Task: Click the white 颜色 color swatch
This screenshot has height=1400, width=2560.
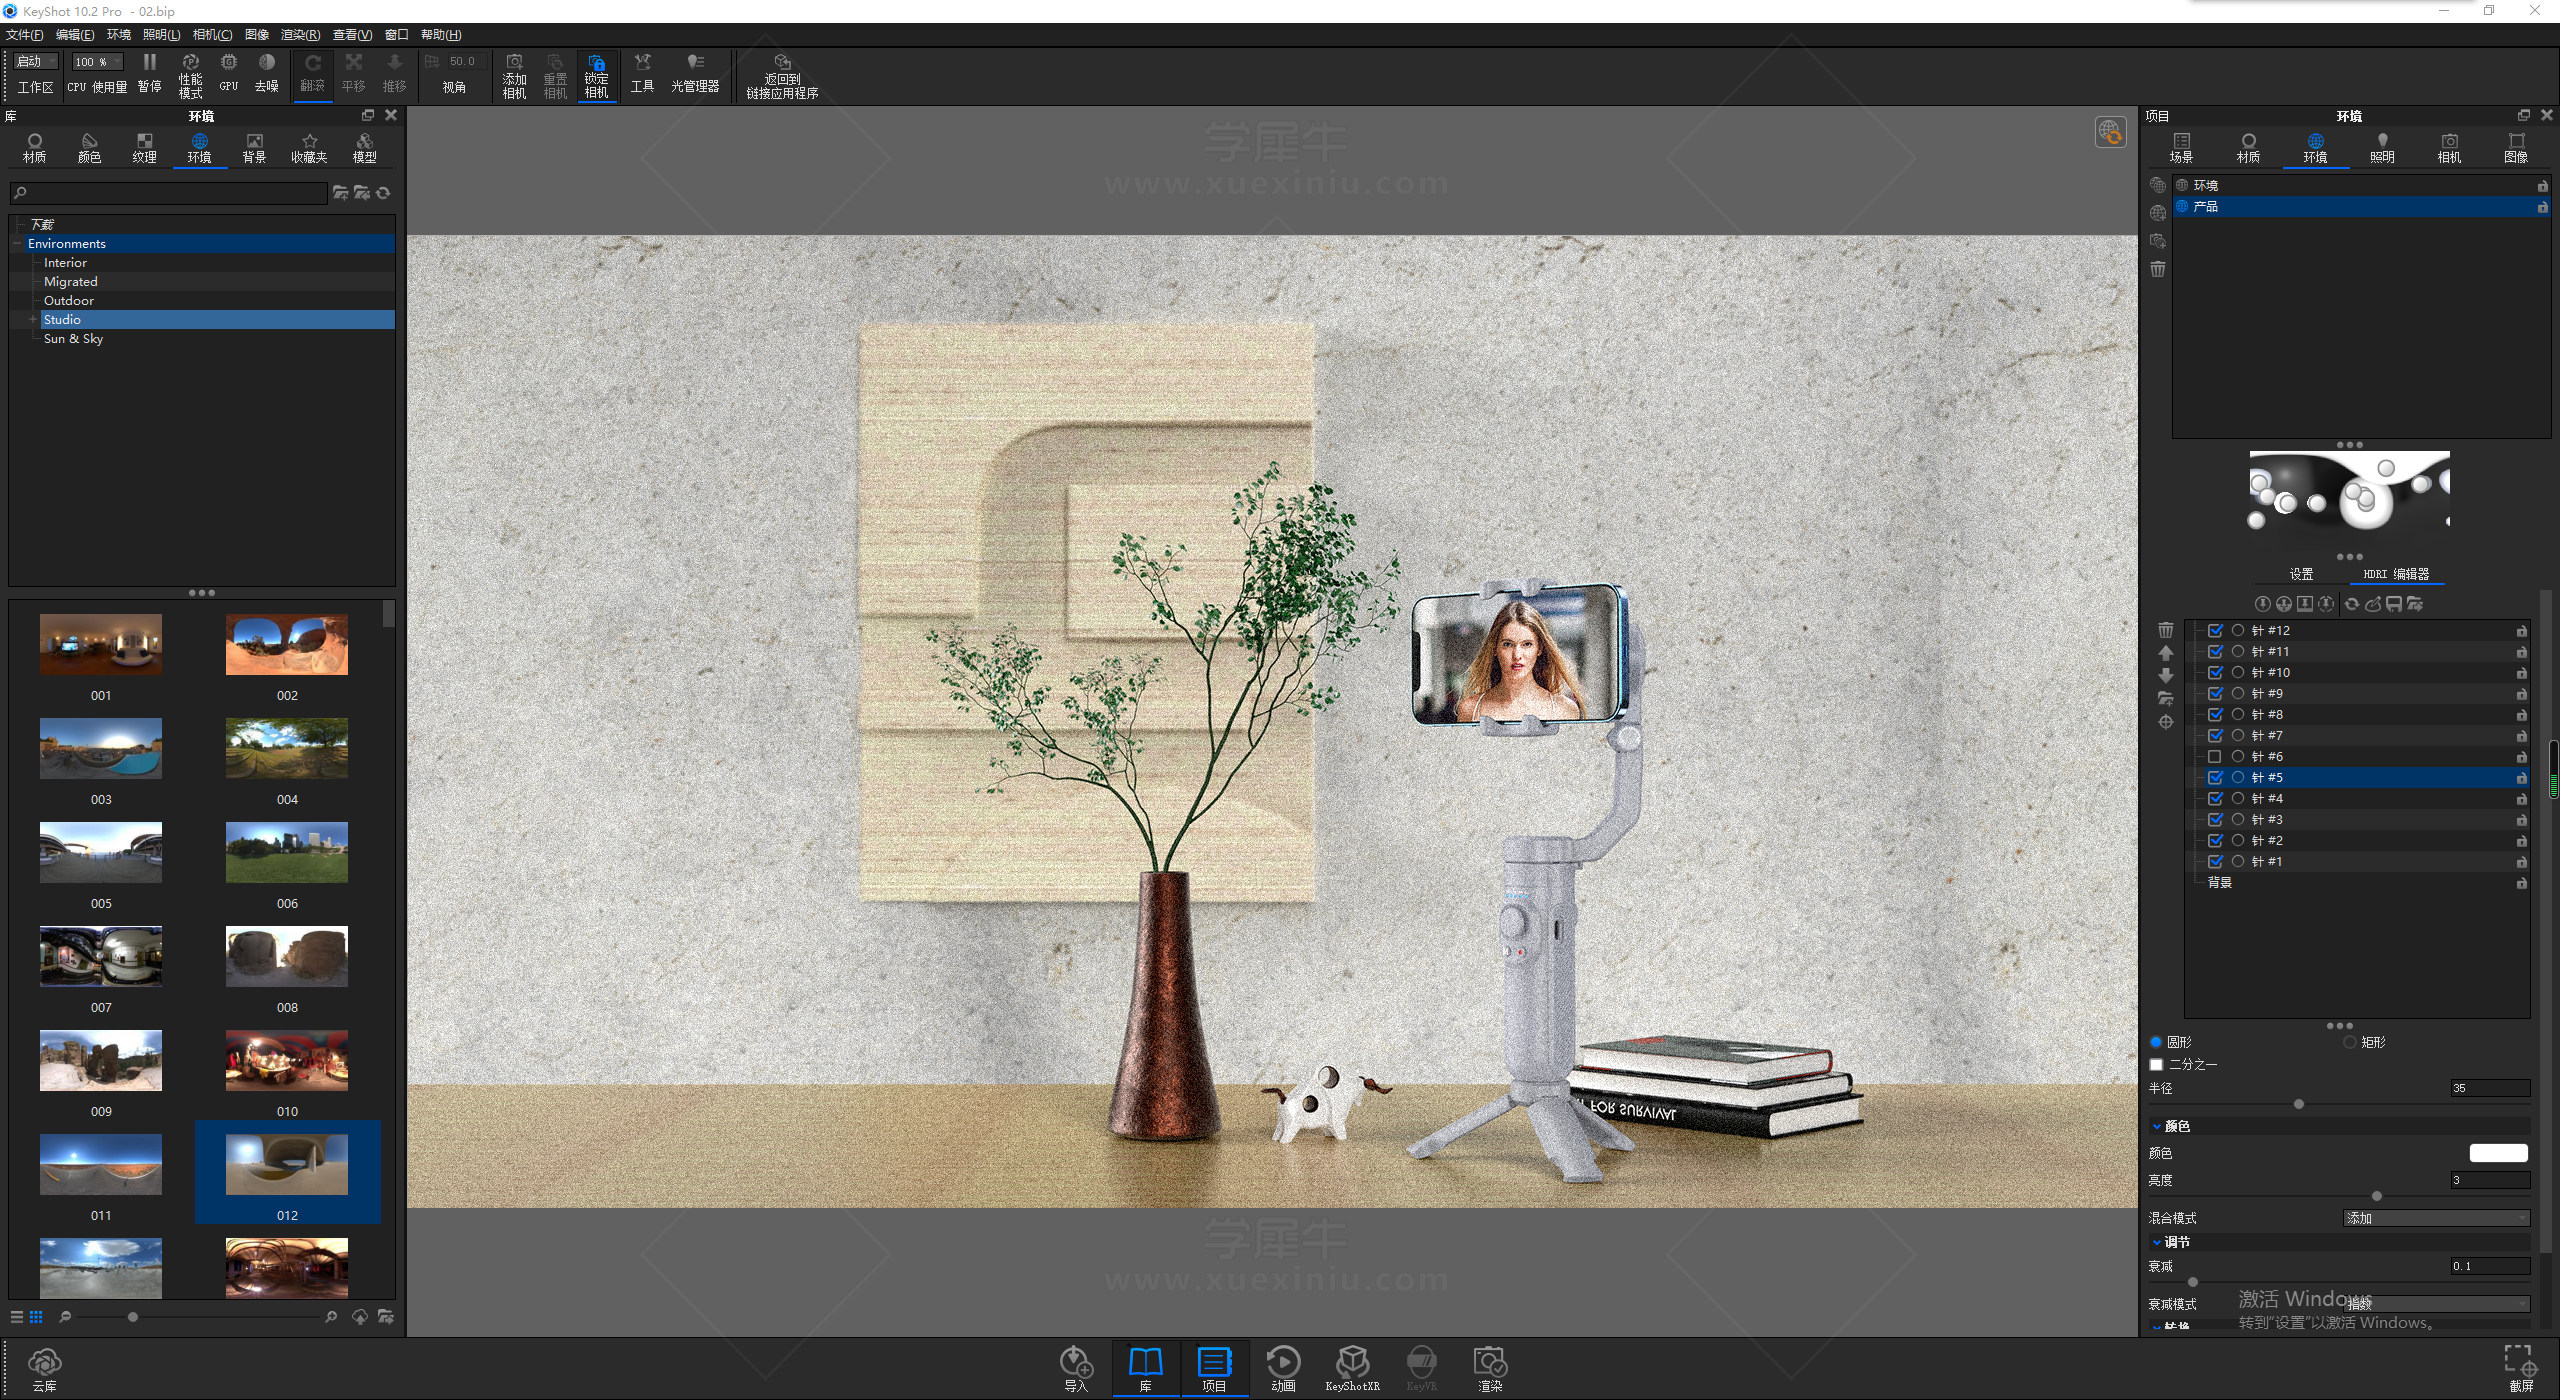Action: point(2498,1153)
